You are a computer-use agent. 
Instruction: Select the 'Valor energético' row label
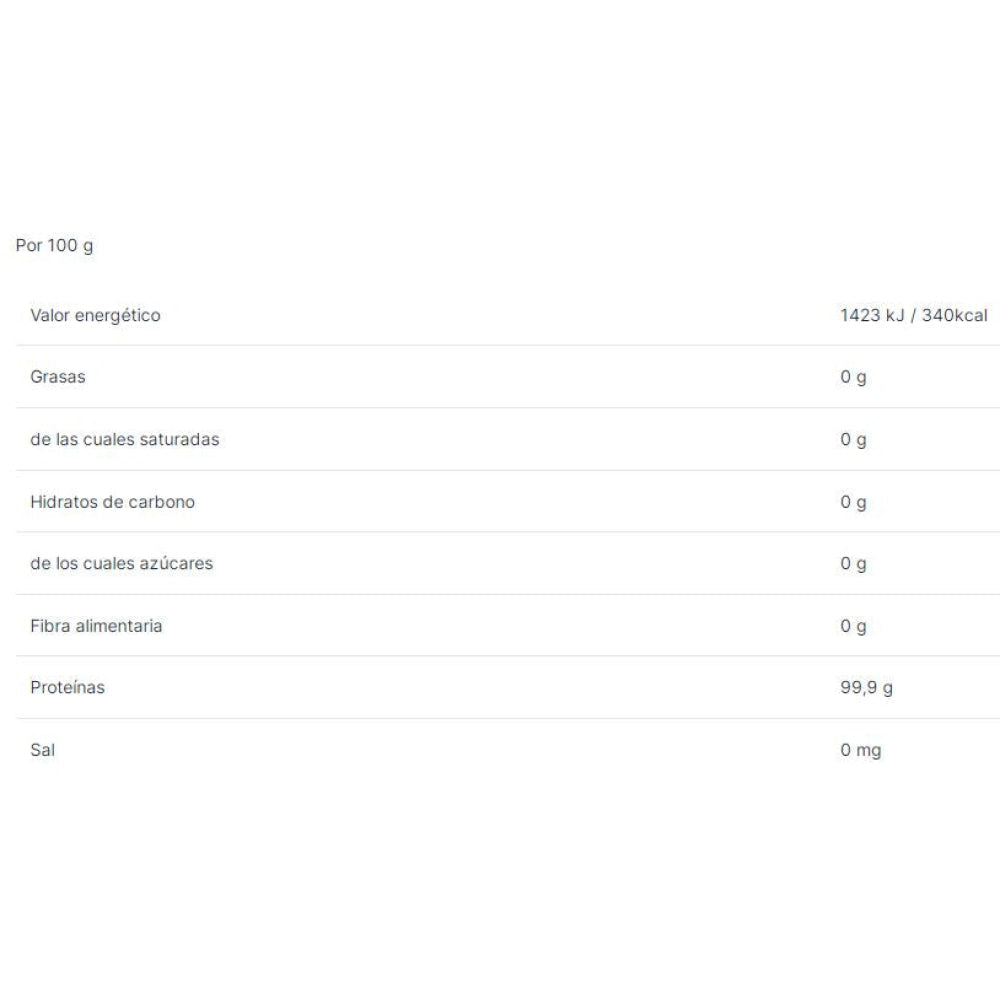point(95,316)
